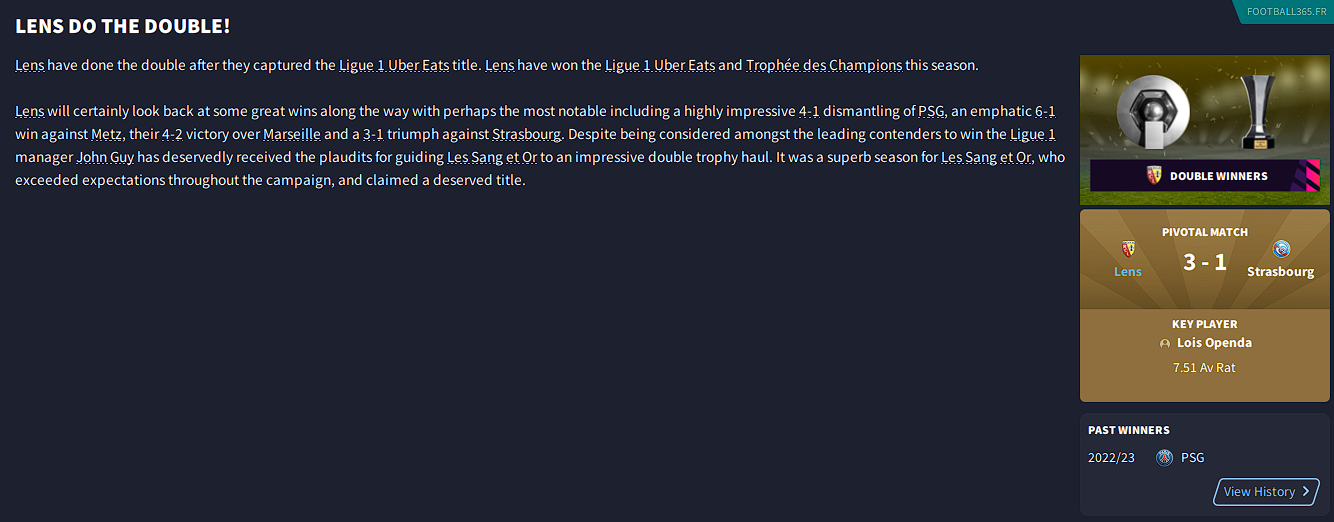Open the 4-1 match result link
1334x522 pixels.
pyautogui.click(x=809, y=111)
